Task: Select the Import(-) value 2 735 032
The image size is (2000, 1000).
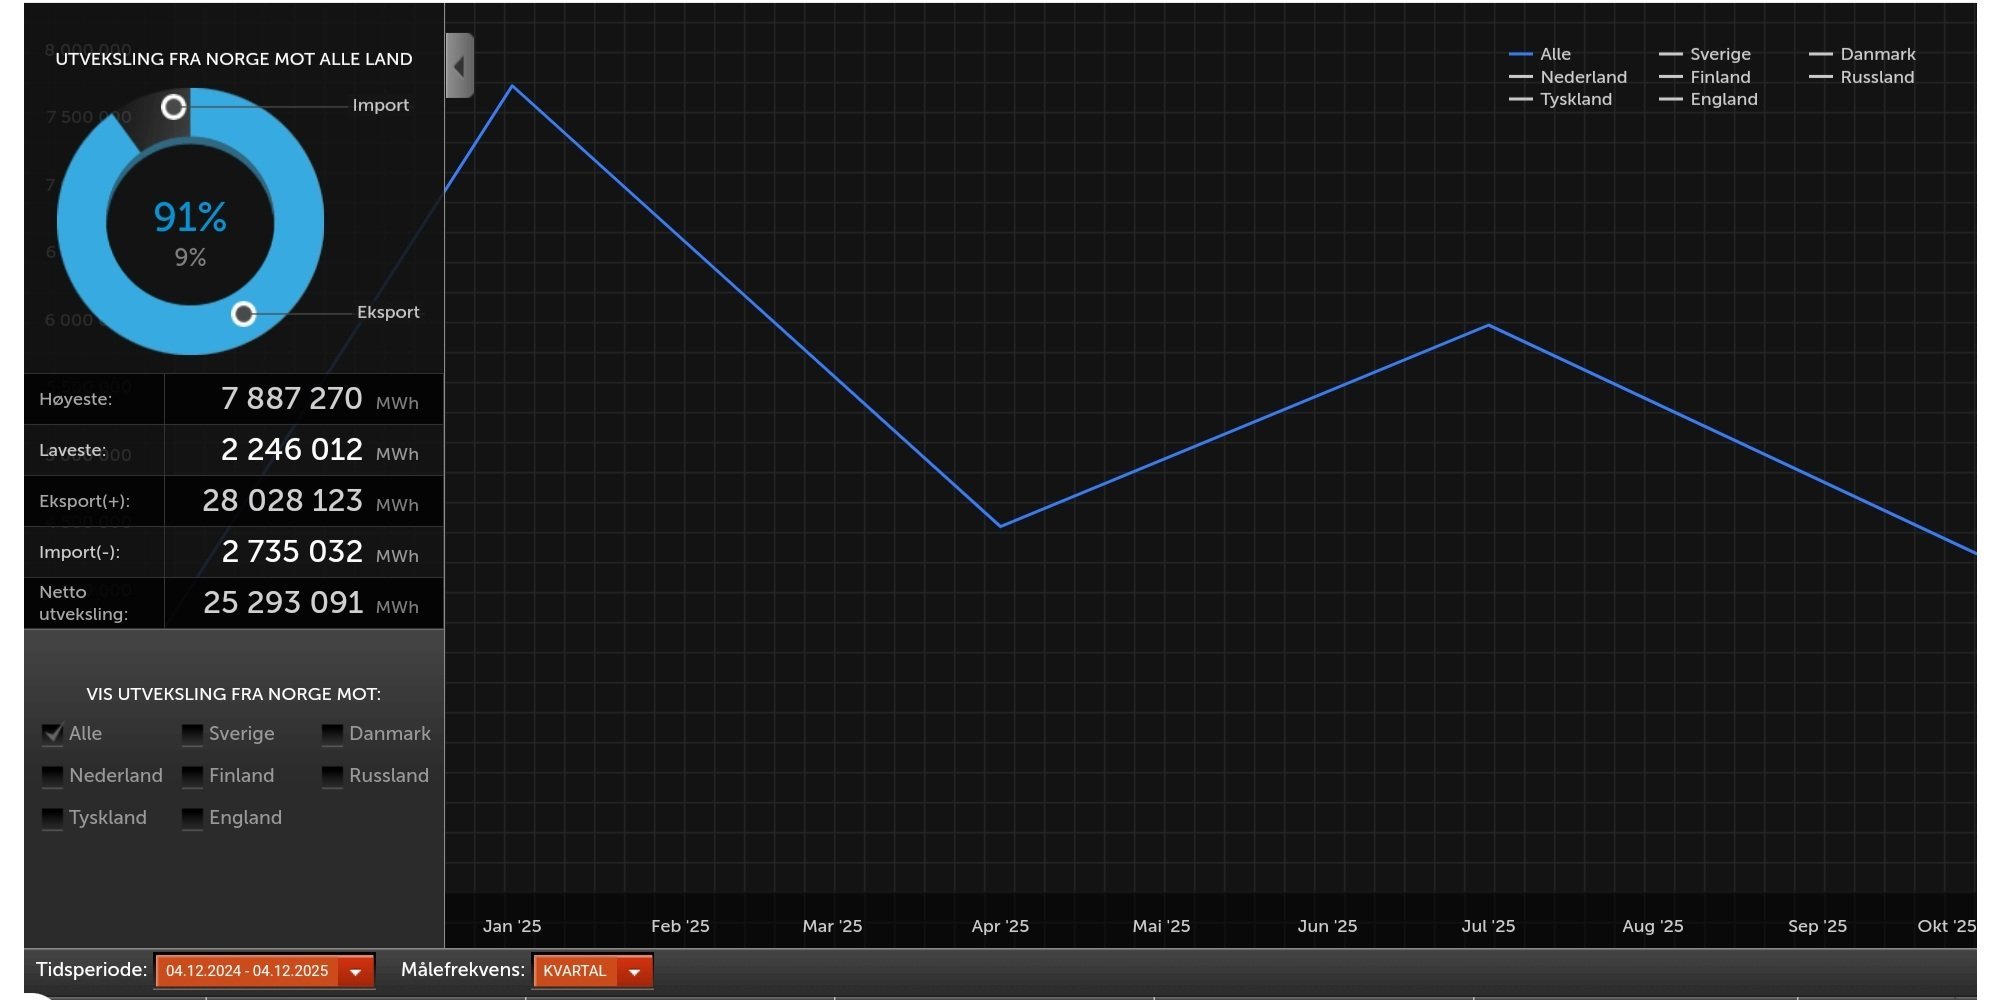Action: (x=291, y=552)
